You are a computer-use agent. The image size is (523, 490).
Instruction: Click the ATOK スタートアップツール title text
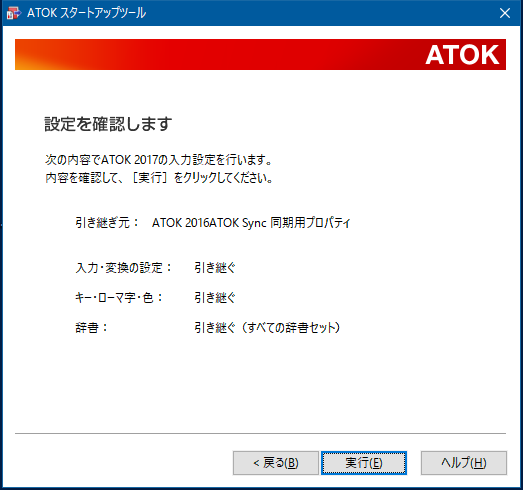tap(86, 13)
